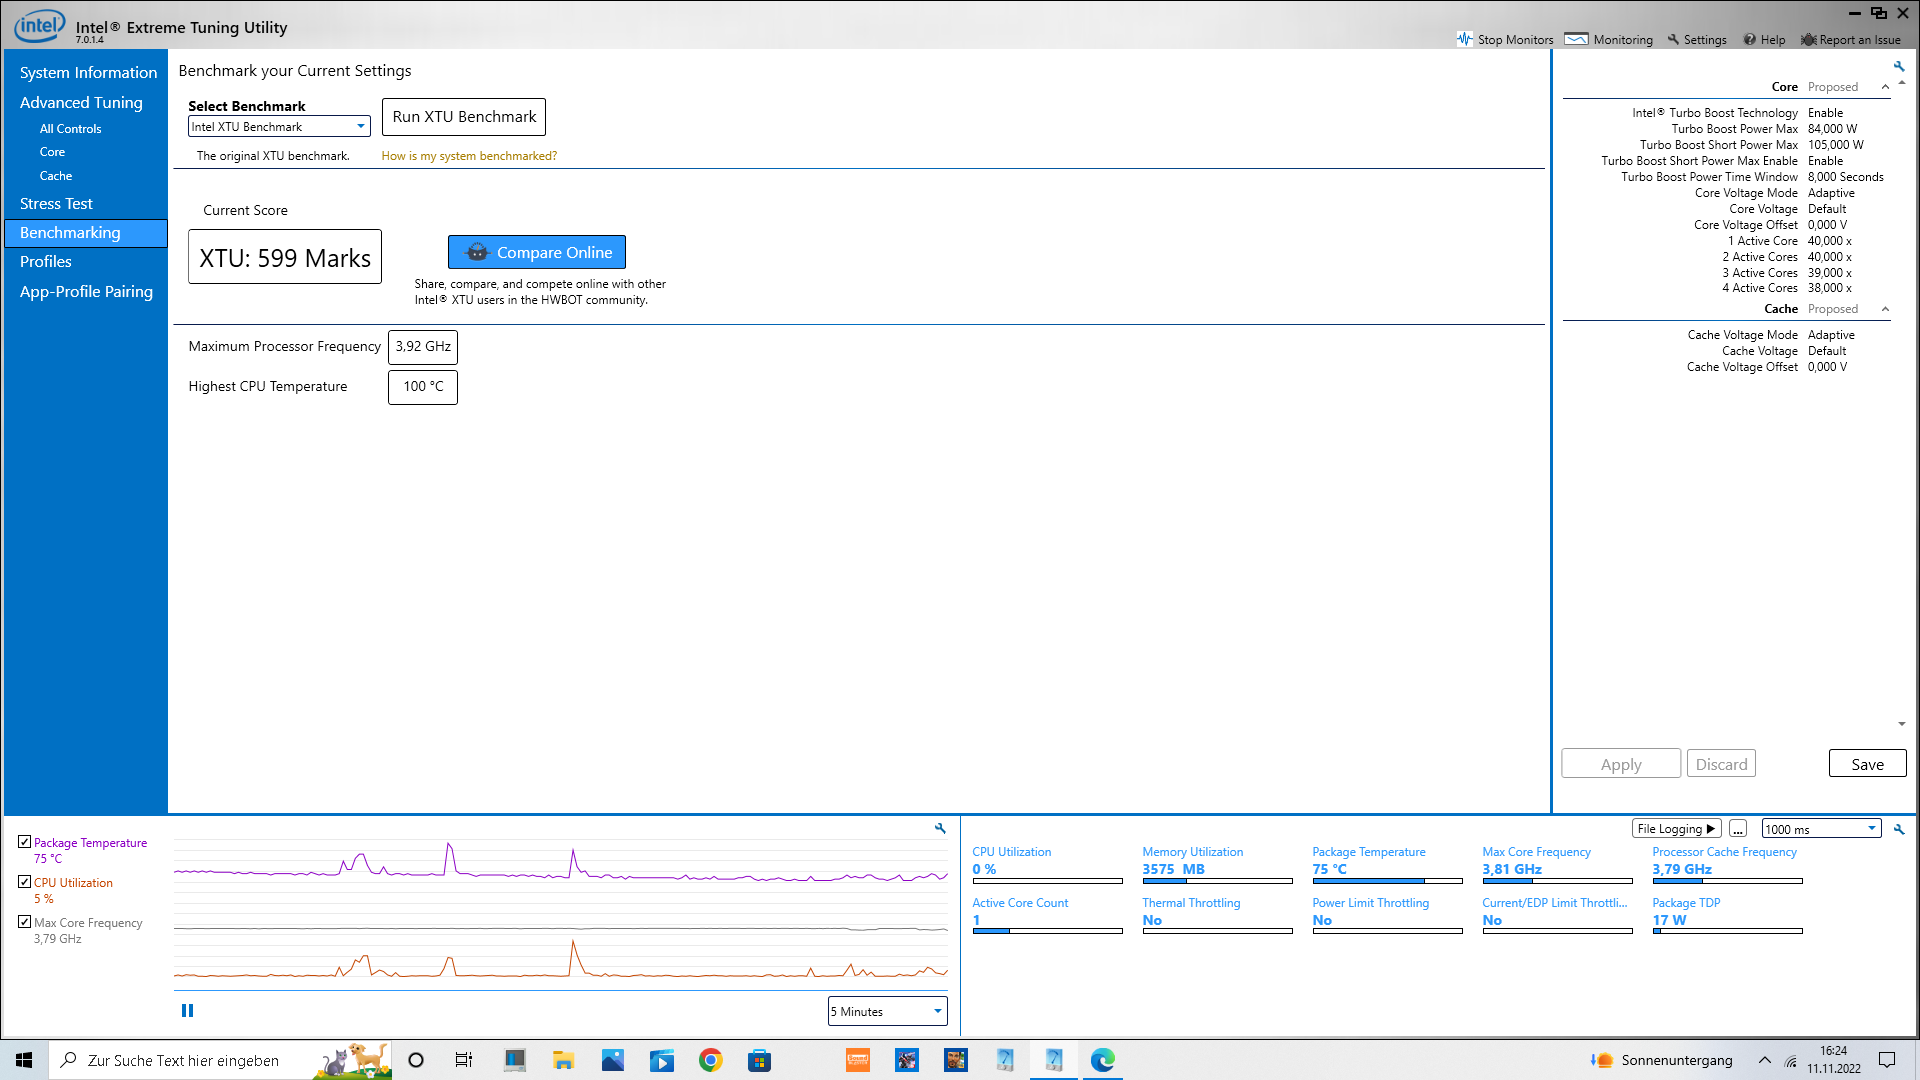Open Task View in taskbar
The image size is (1920, 1080).
(x=463, y=1060)
